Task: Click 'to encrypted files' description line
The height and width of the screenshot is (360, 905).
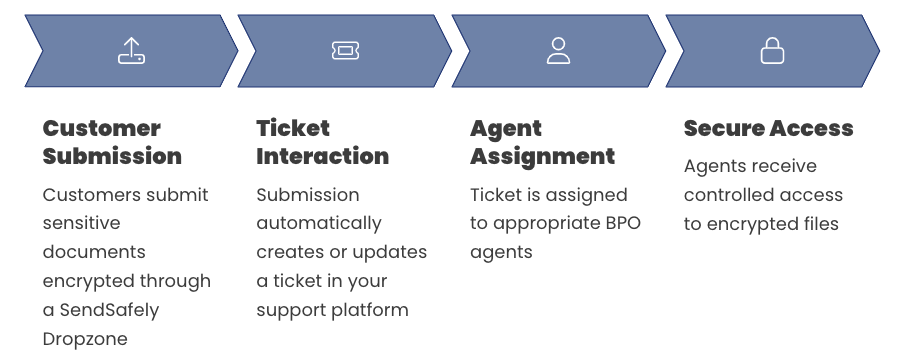Action: (761, 224)
